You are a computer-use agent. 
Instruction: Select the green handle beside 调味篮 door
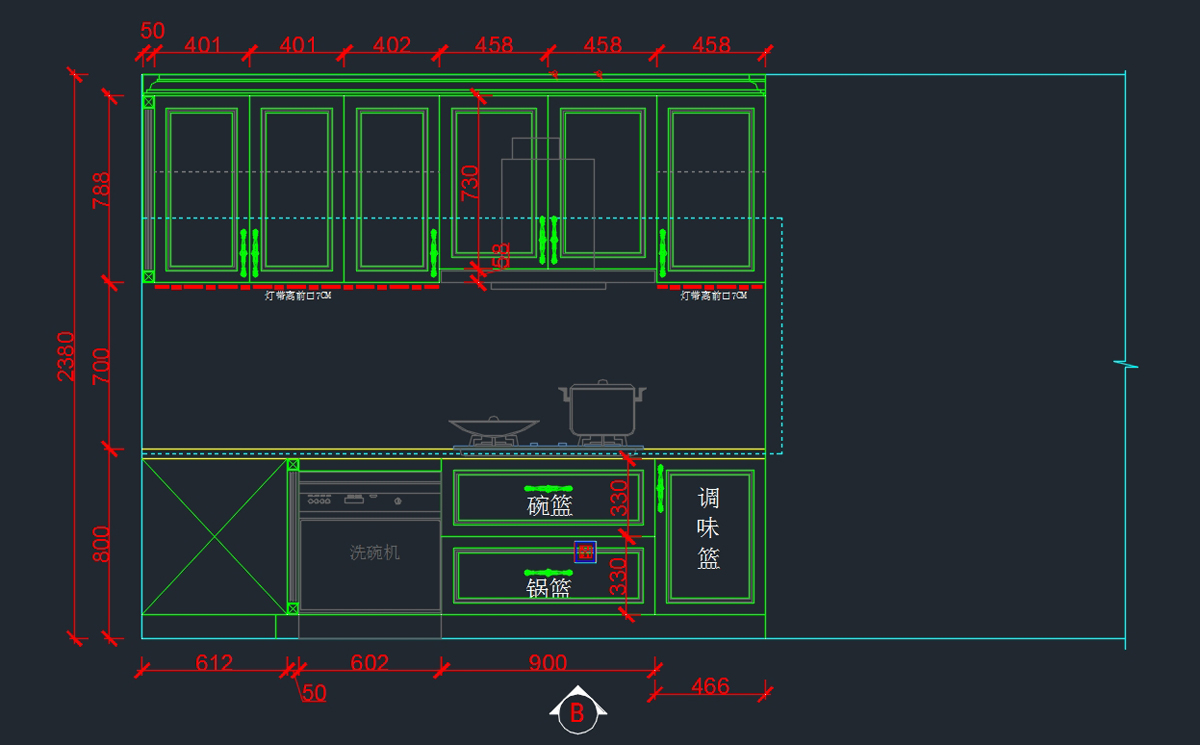pyautogui.click(x=660, y=487)
